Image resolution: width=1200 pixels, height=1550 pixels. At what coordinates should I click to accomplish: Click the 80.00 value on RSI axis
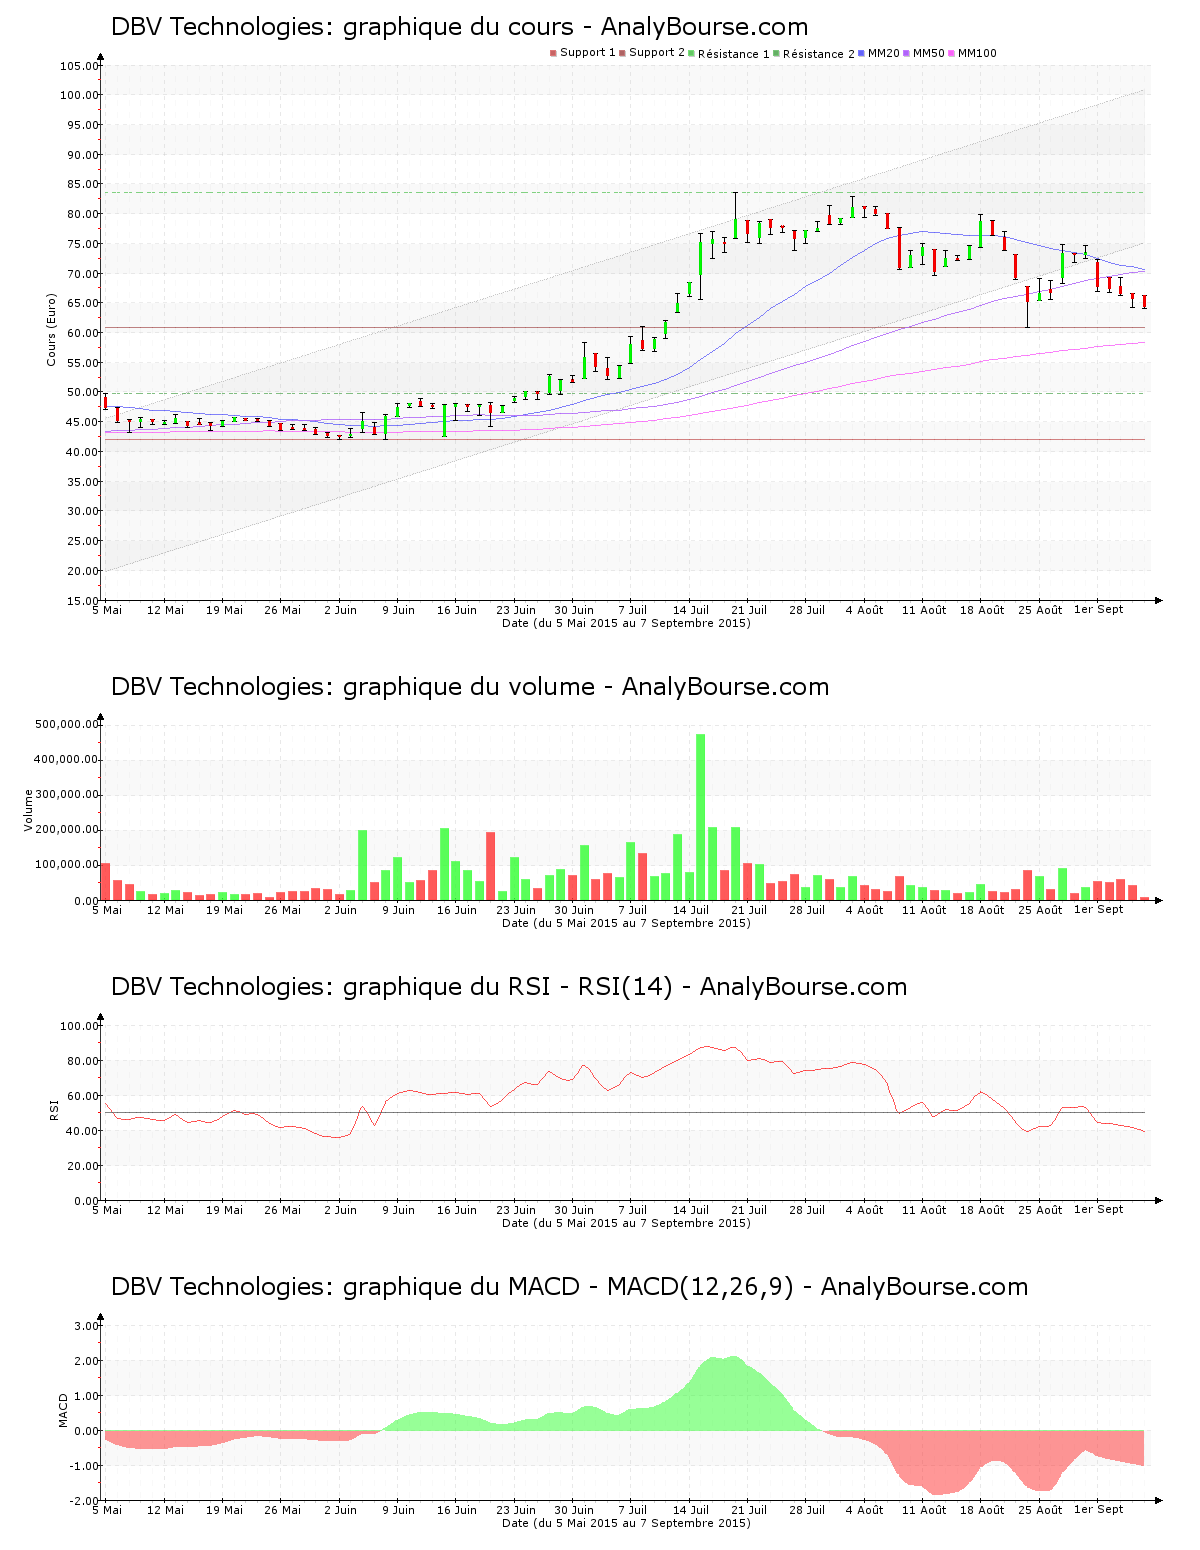82,1061
